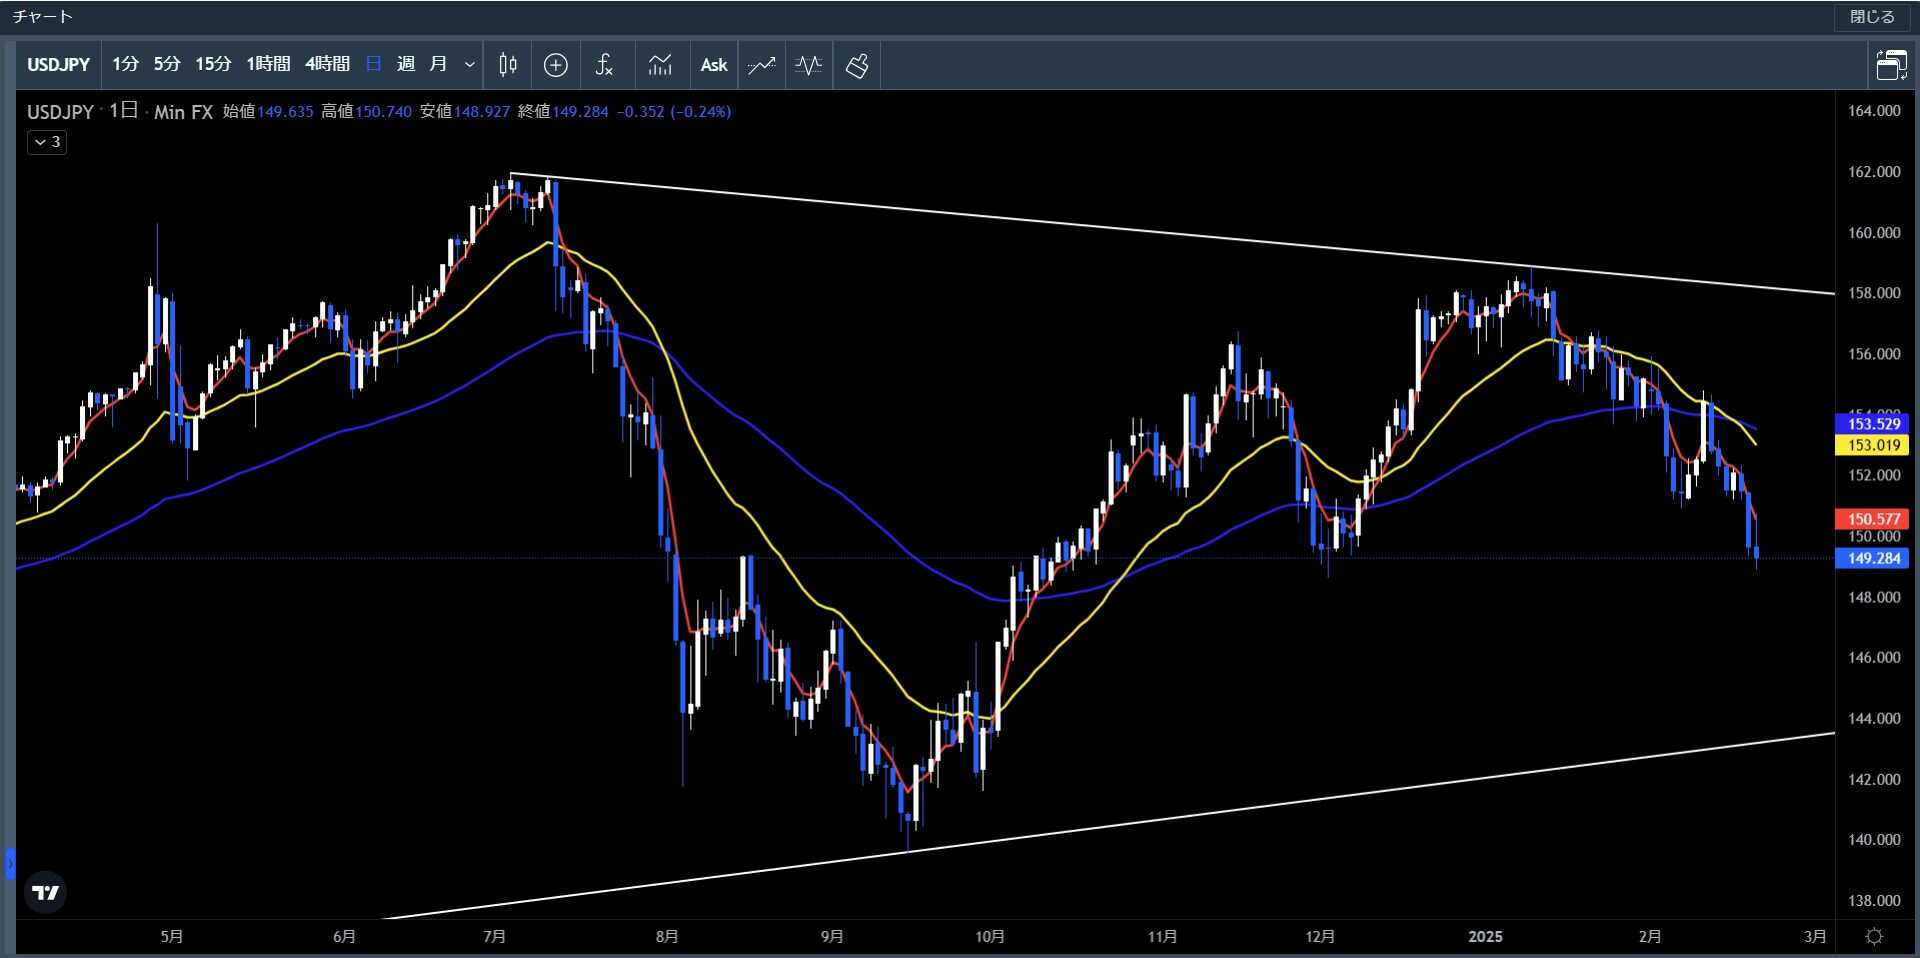This screenshot has width=1920, height=958.
Task: Click the USDJPY chart legend title
Action: pyautogui.click(x=60, y=112)
